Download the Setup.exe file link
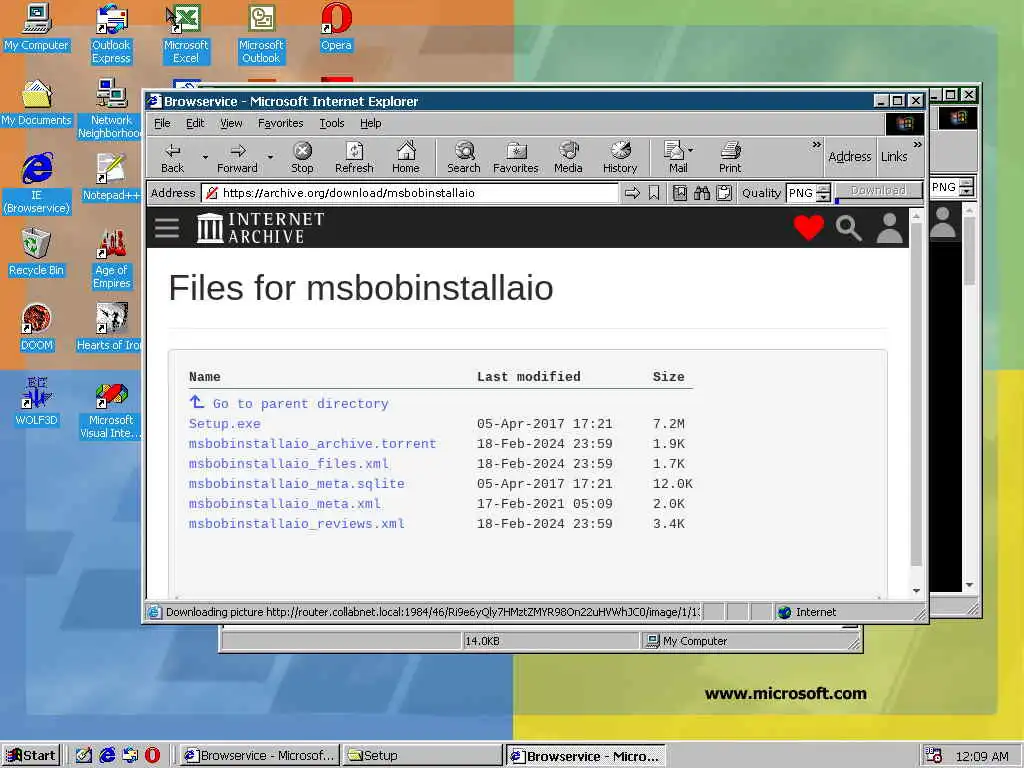Viewport: 1024px width, 768px height. tap(225, 424)
